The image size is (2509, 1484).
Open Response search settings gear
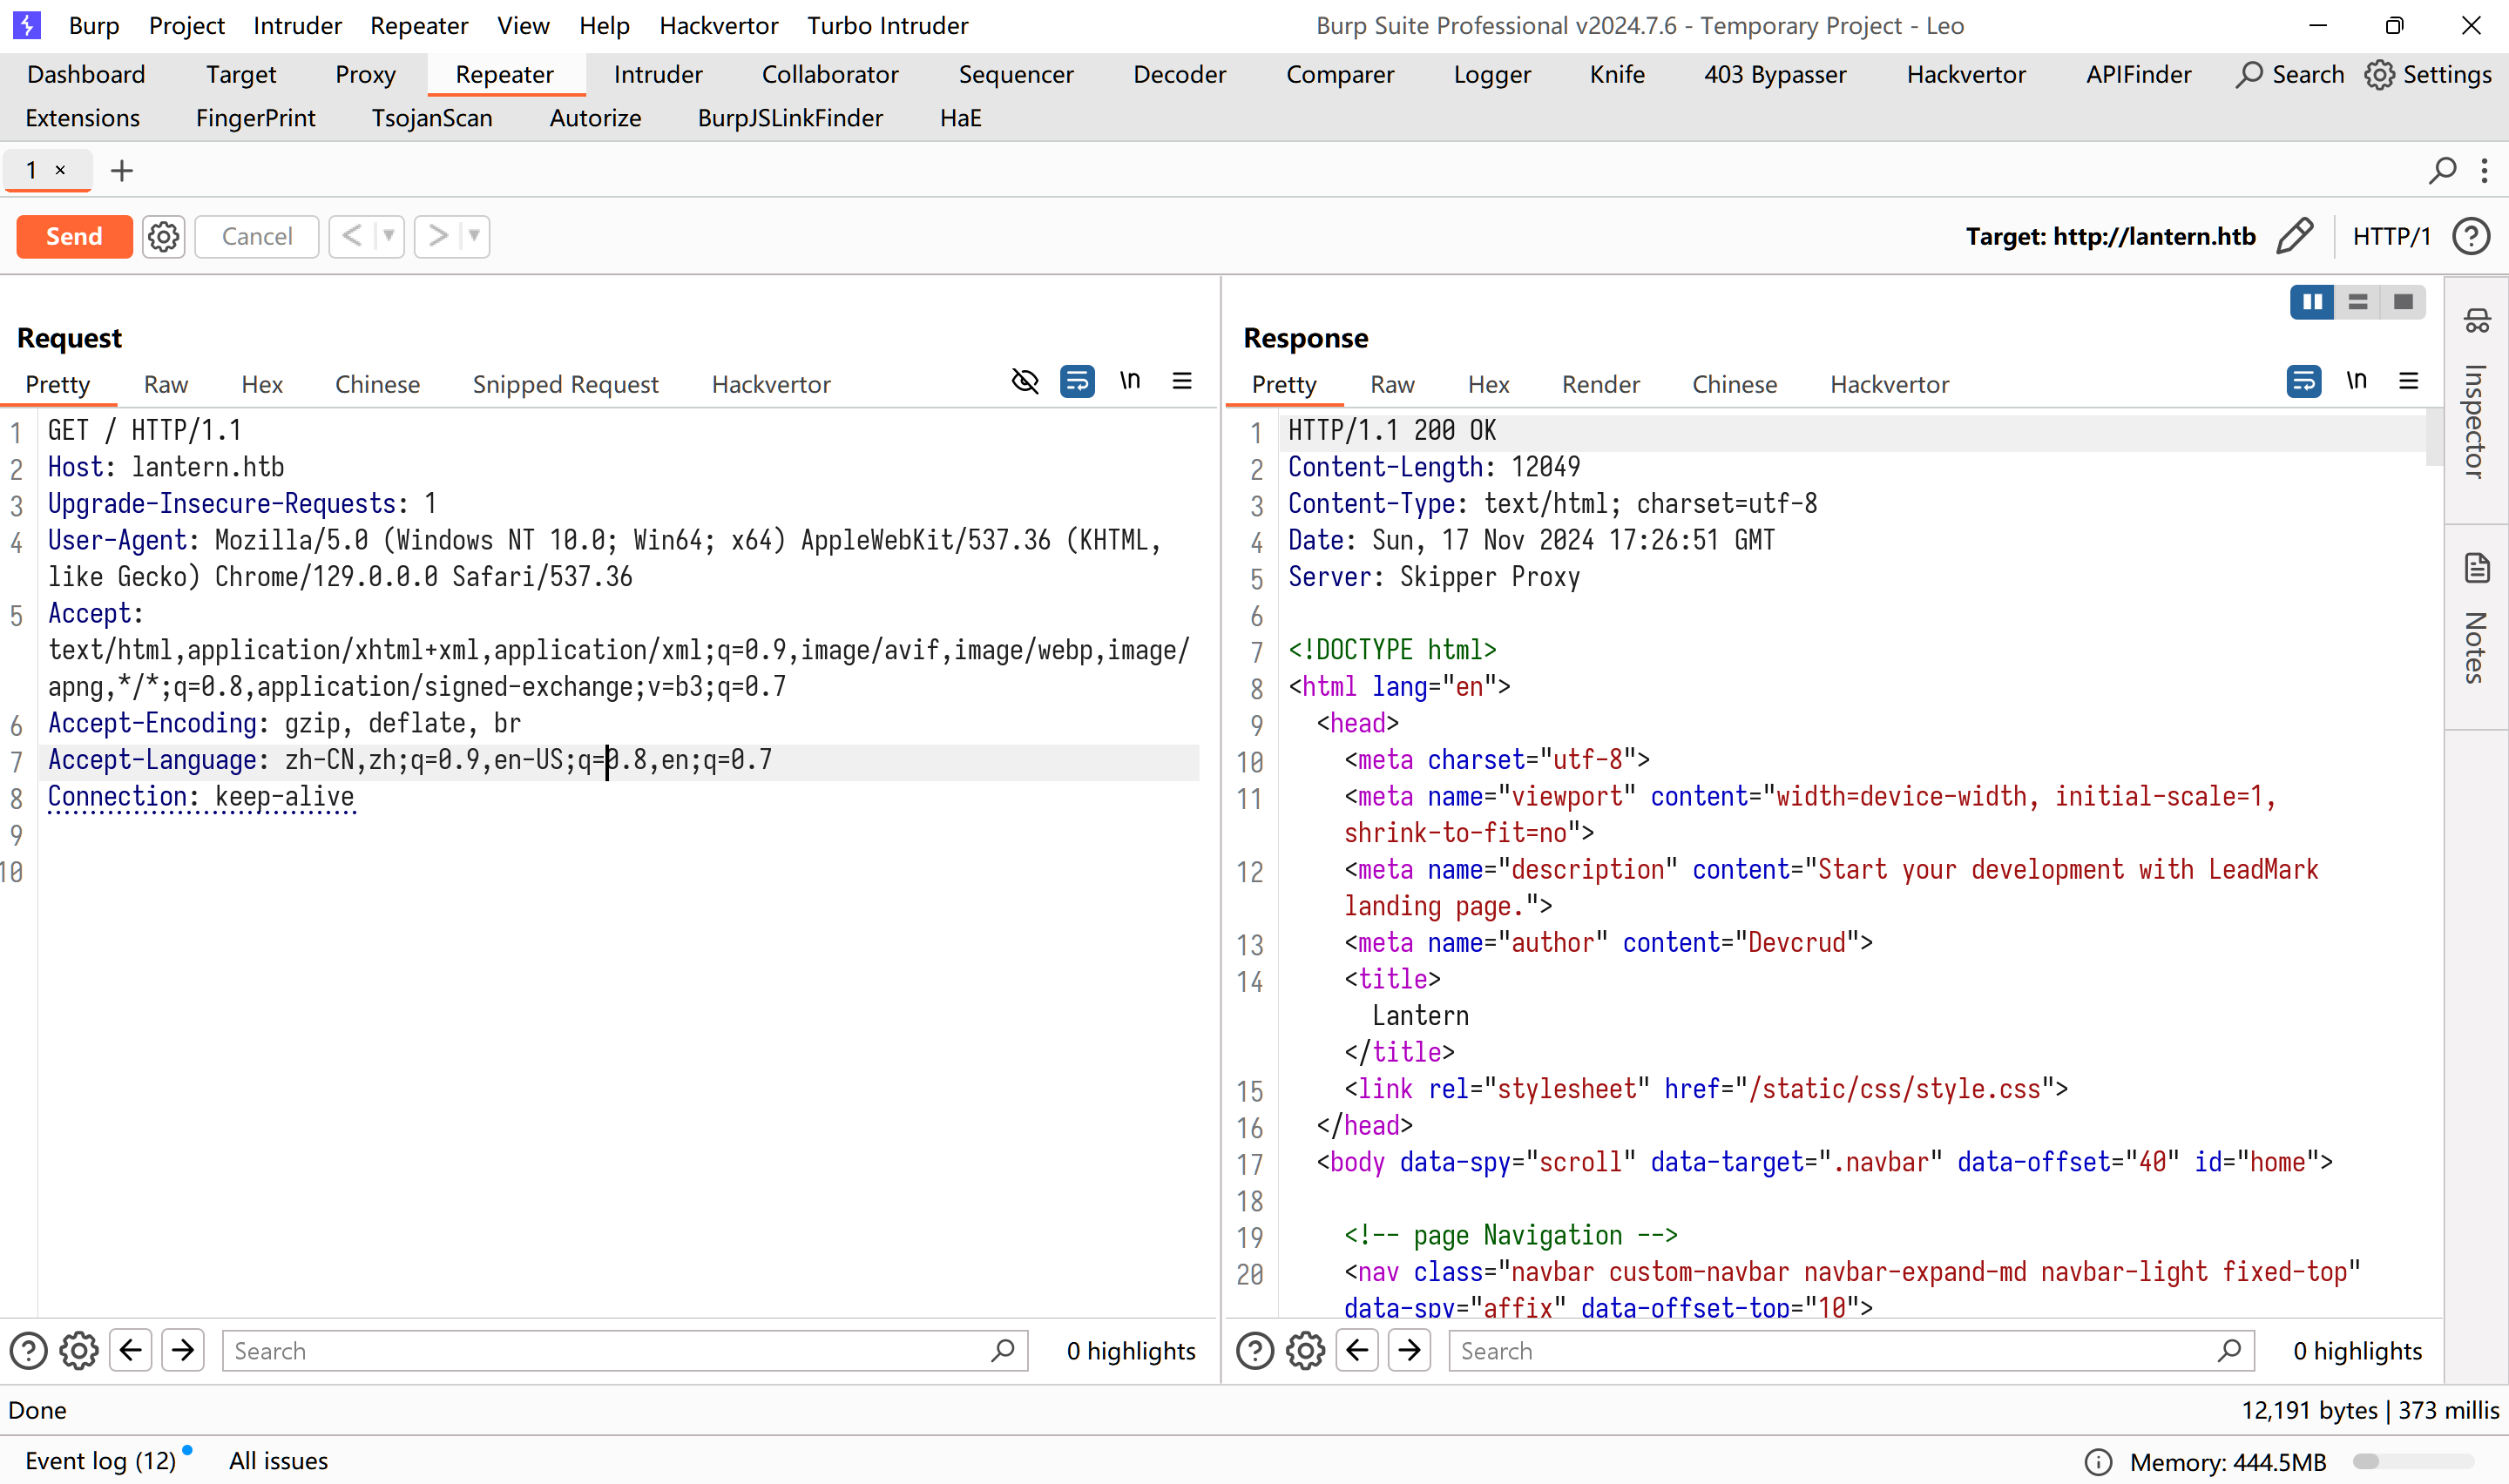click(x=1305, y=1351)
